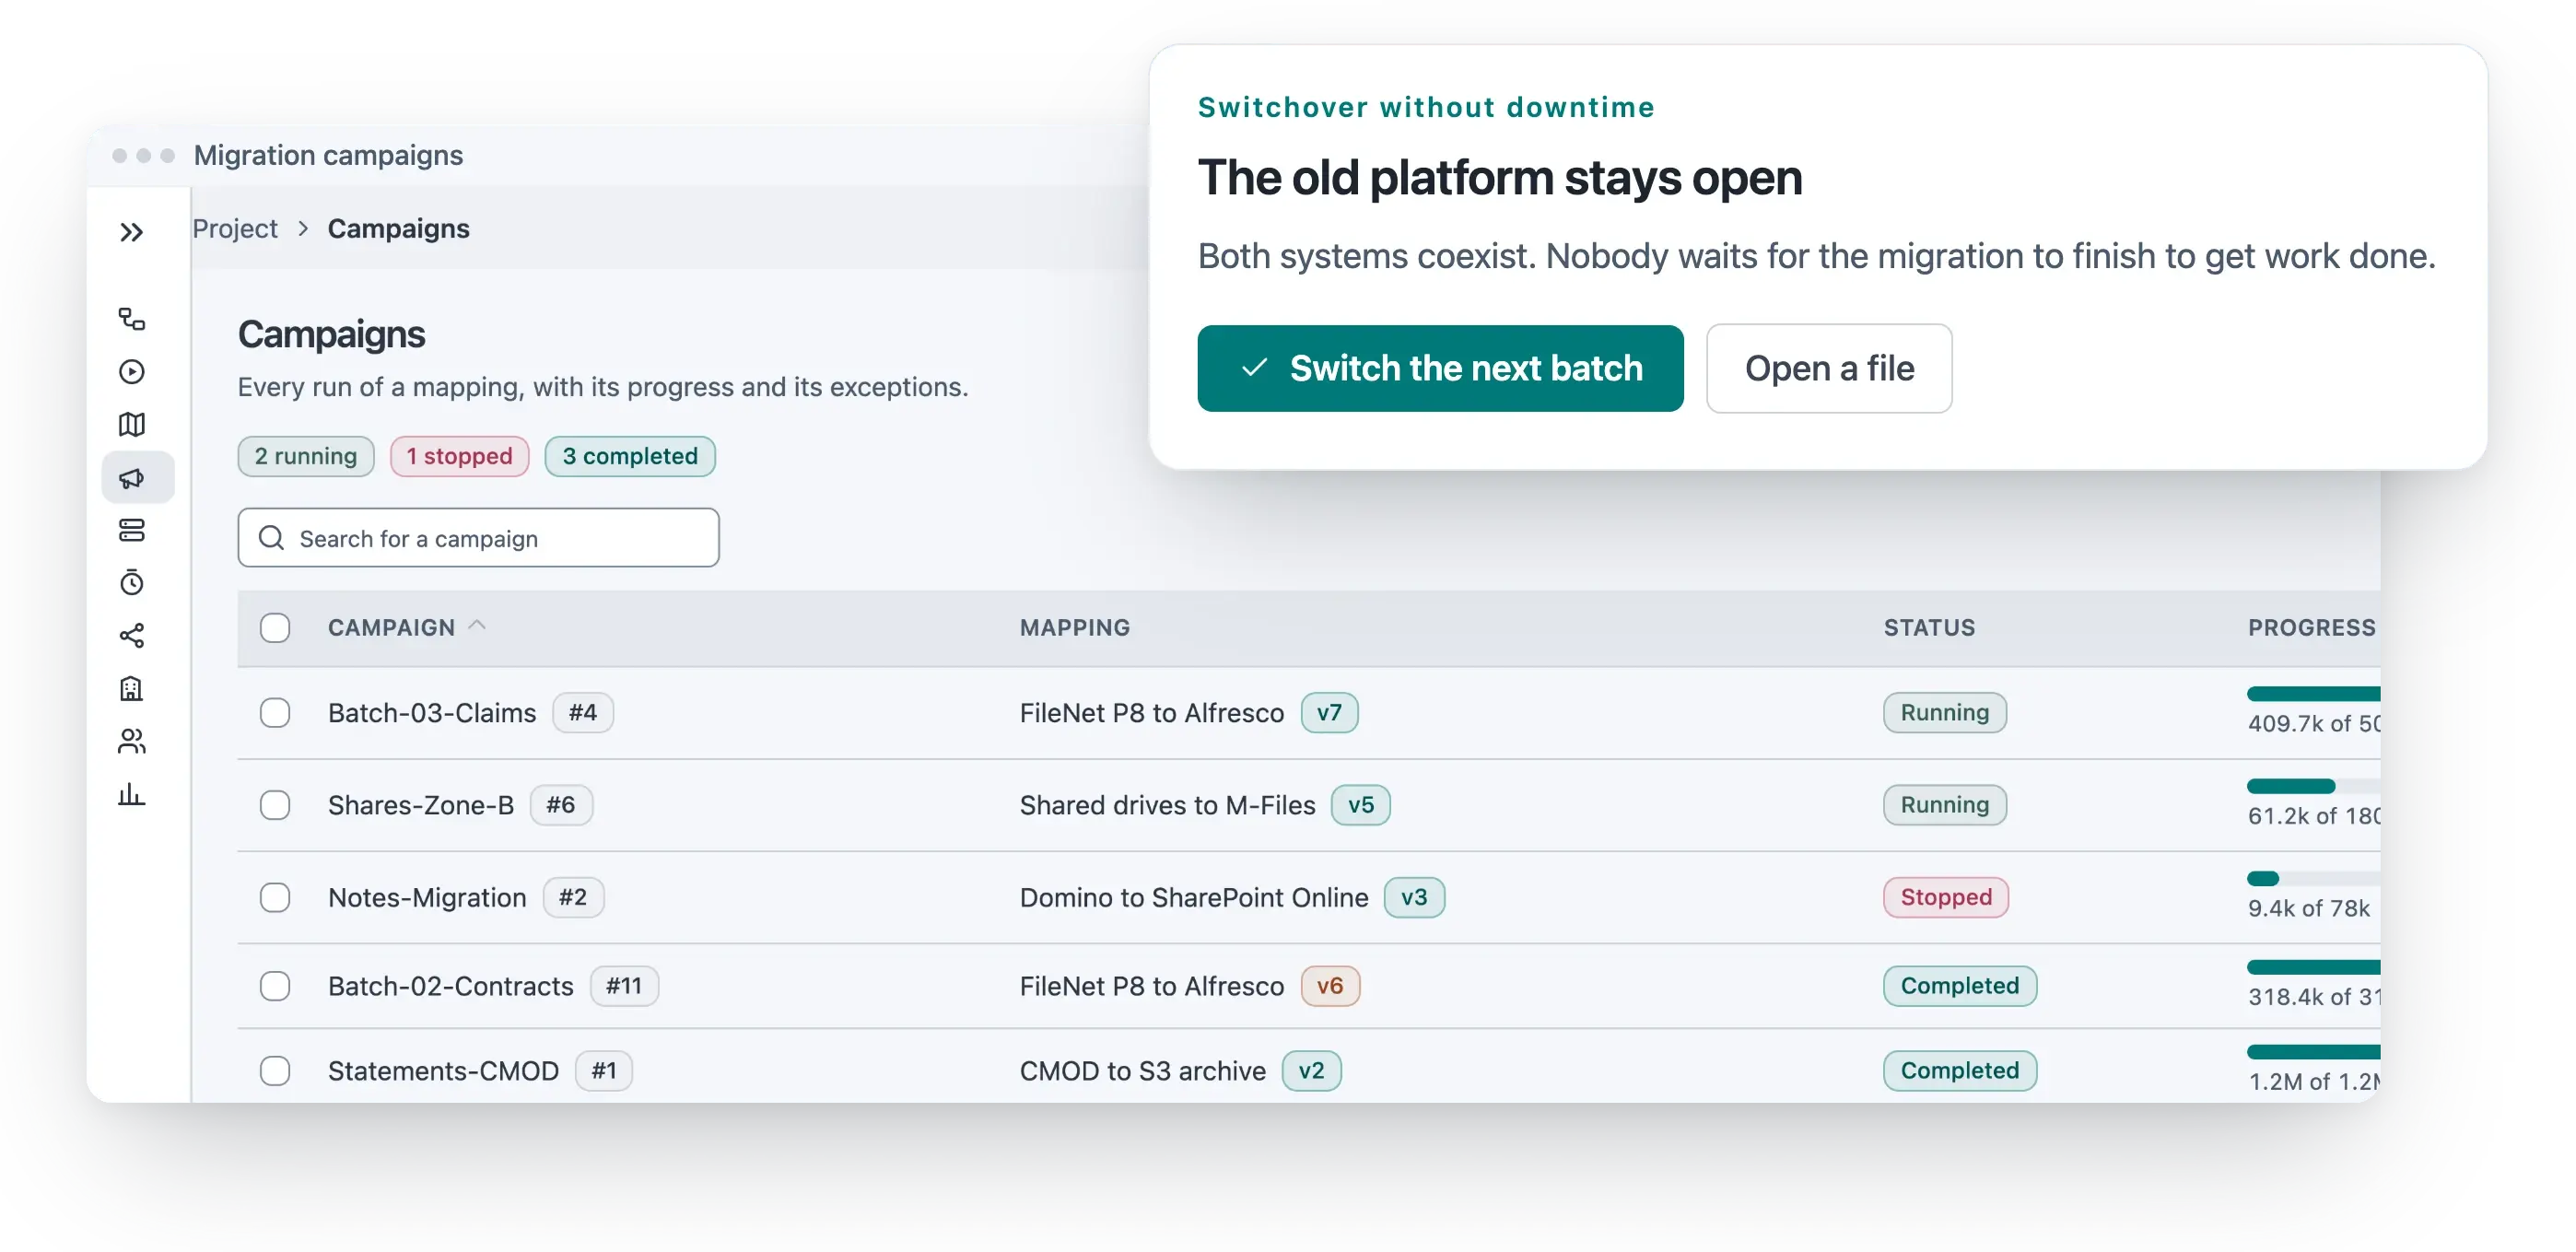Open the bar chart statistics sidebar icon
Viewport: 2576px width, 1252px height.
(x=131, y=795)
